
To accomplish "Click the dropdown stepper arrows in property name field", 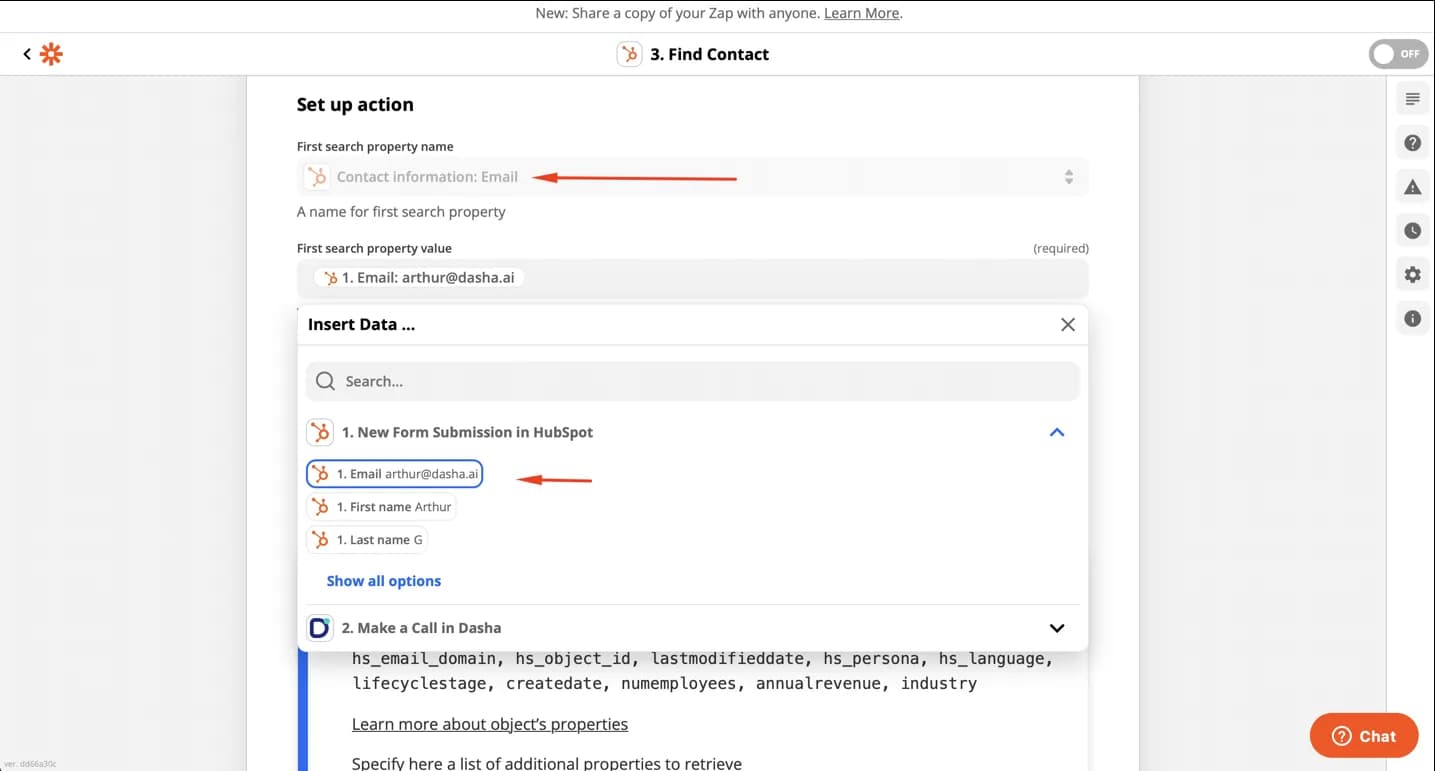I will [1068, 177].
